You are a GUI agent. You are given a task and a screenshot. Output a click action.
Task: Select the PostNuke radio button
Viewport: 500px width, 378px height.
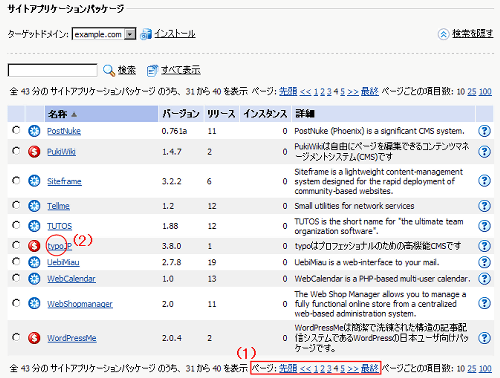[x=16, y=130]
